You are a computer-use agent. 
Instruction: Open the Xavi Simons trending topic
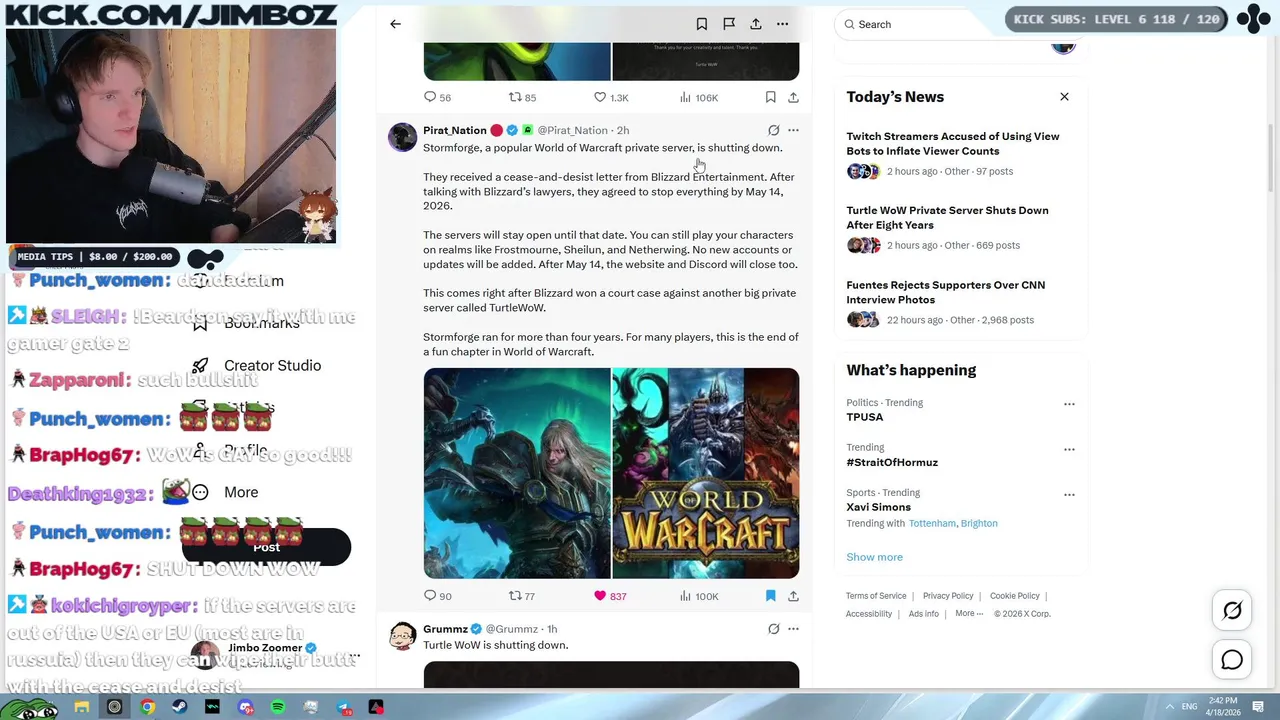coord(878,507)
